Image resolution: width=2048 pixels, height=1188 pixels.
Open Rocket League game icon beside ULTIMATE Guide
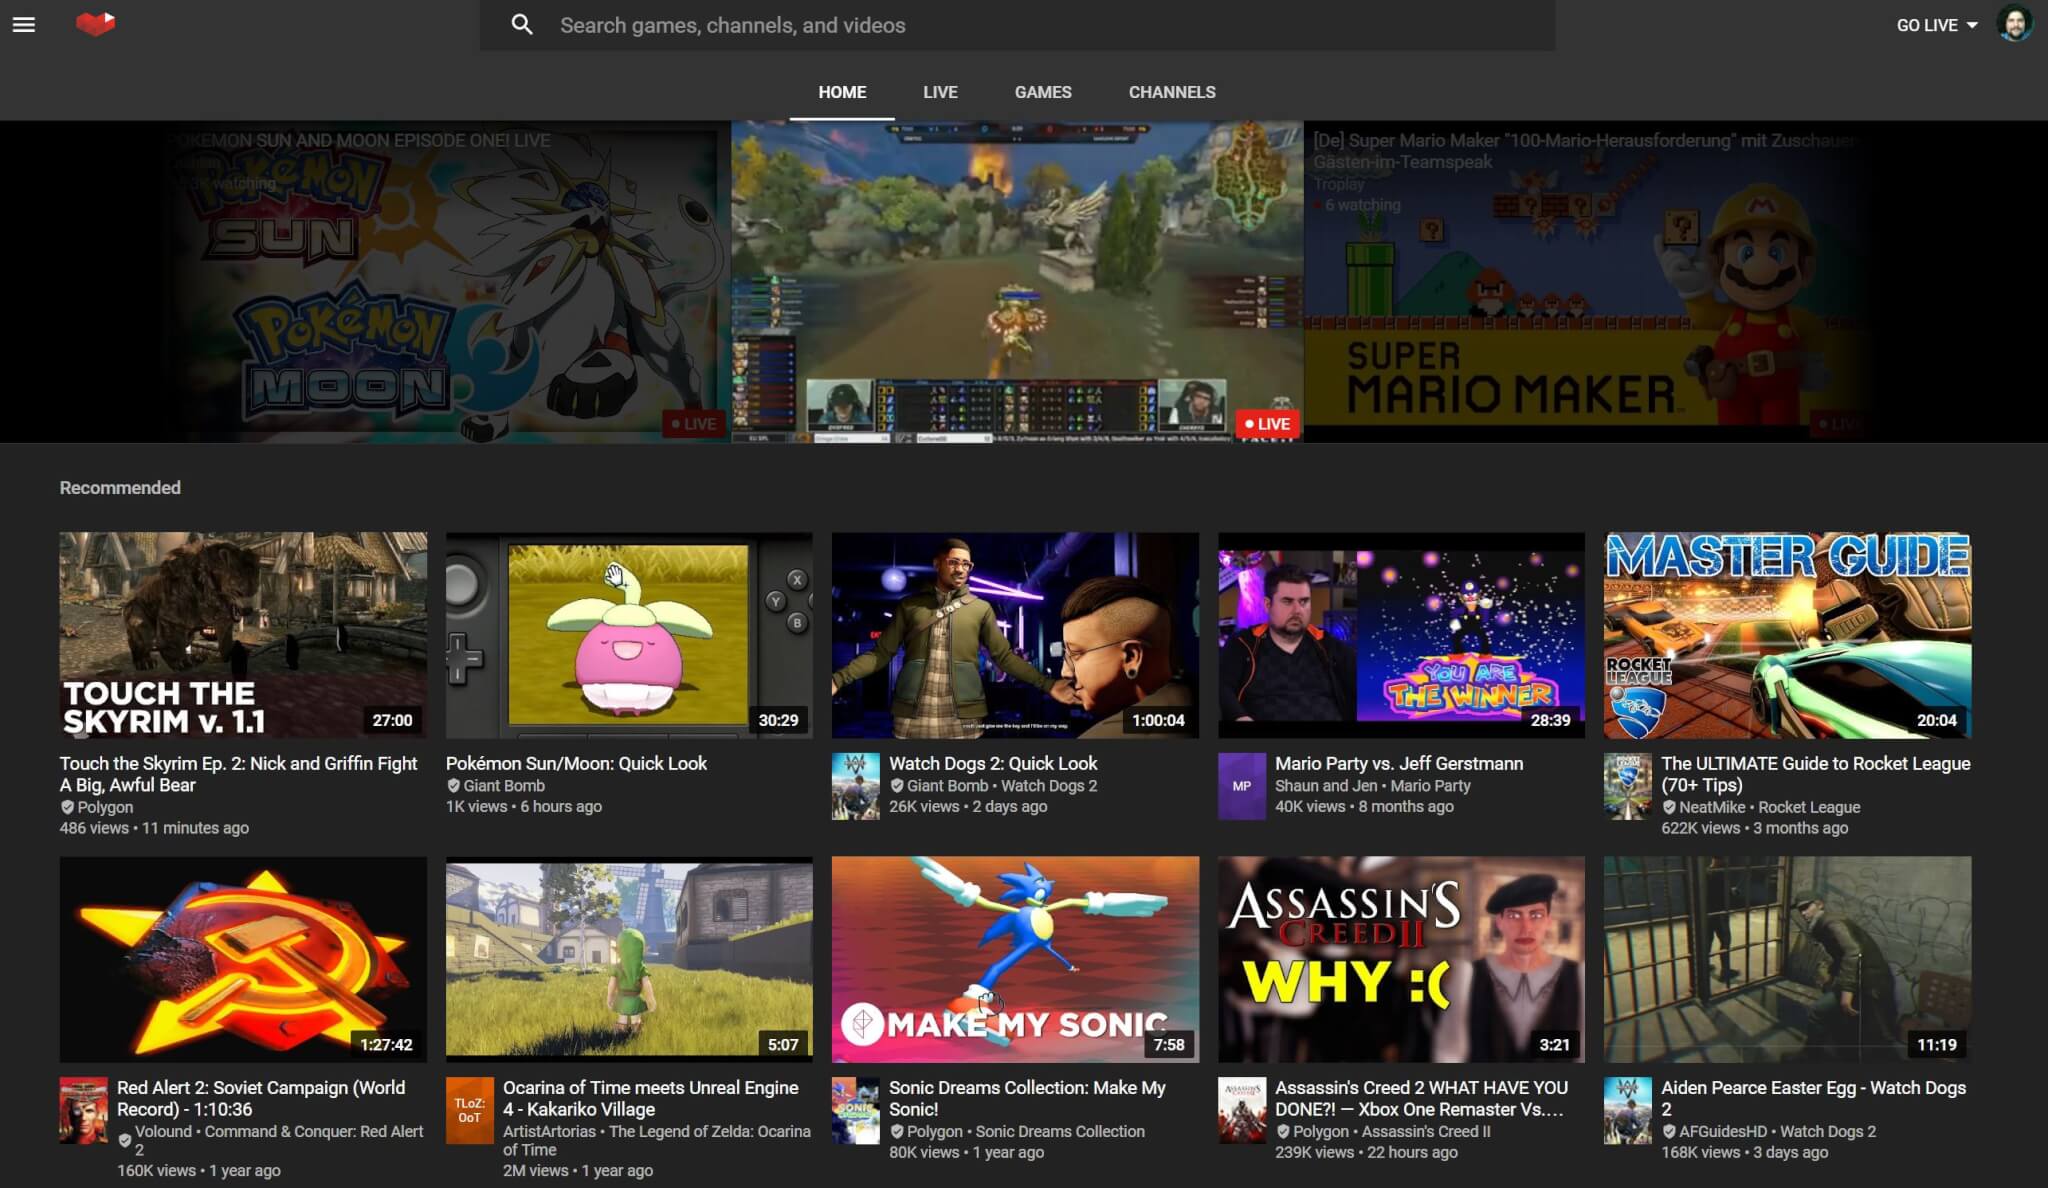tap(1628, 786)
